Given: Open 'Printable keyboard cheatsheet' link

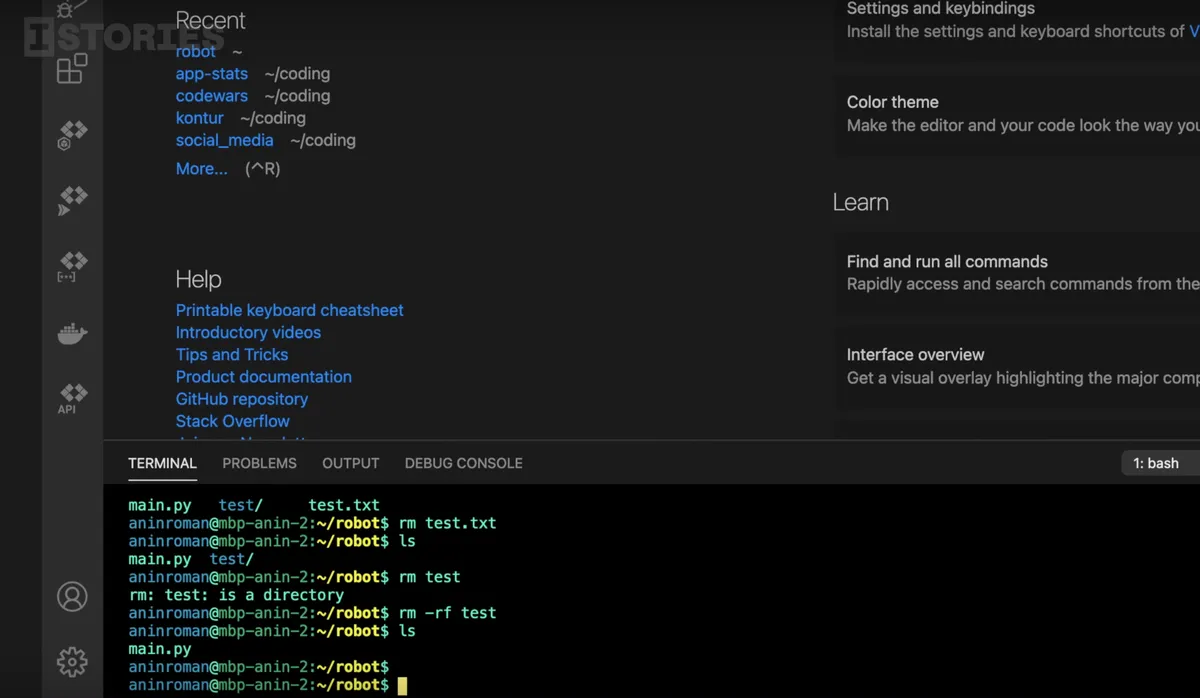Looking at the screenshot, I should click(290, 310).
